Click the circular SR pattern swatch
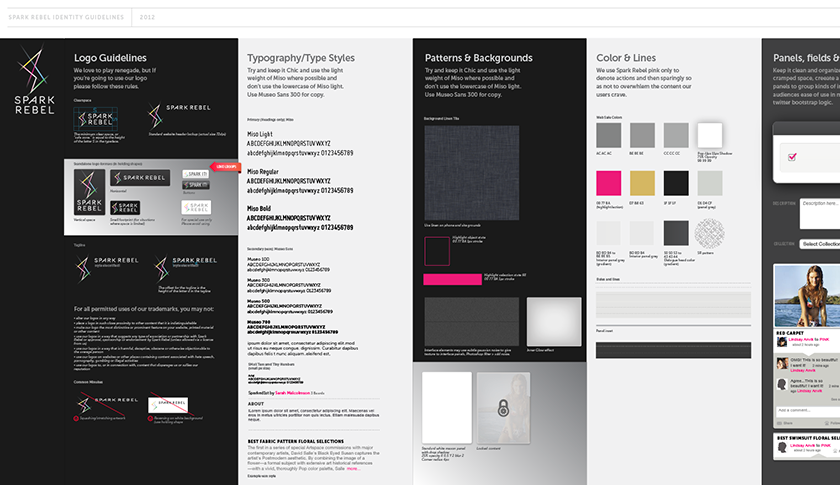 click(x=710, y=233)
